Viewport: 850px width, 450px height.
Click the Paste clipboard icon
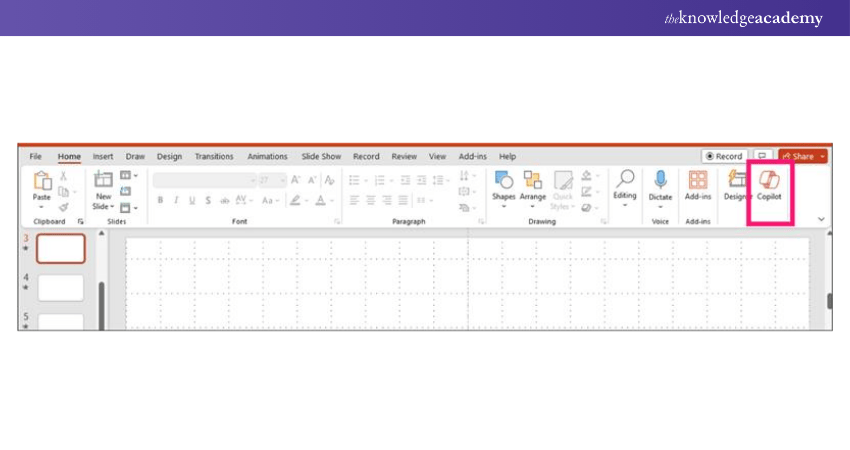point(42,182)
